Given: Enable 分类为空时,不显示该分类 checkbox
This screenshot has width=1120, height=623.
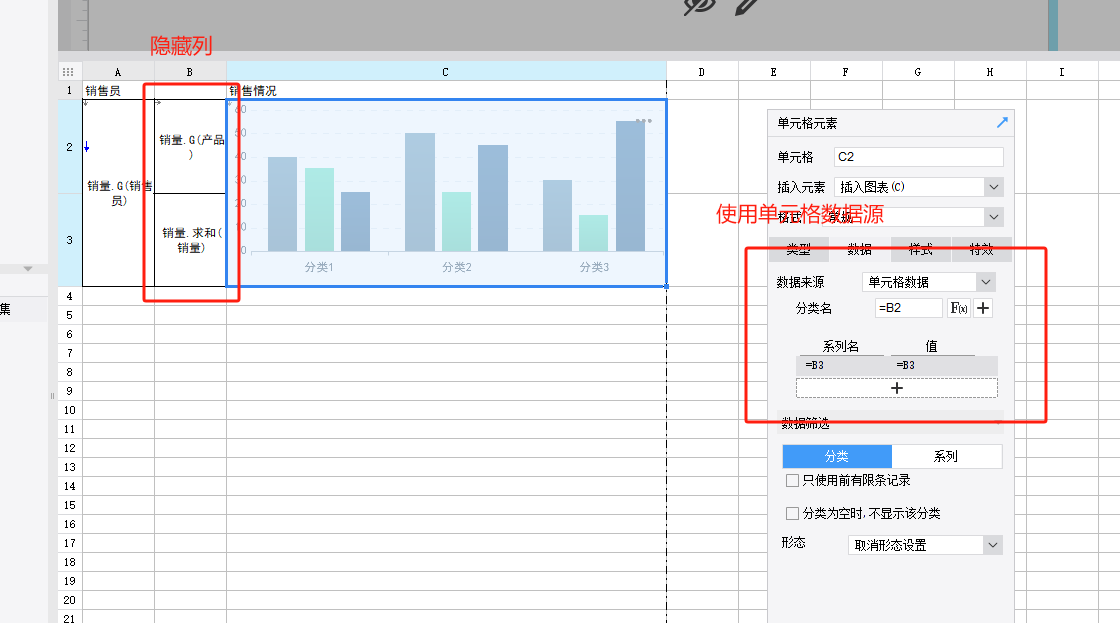Looking at the screenshot, I should [x=792, y=513].
